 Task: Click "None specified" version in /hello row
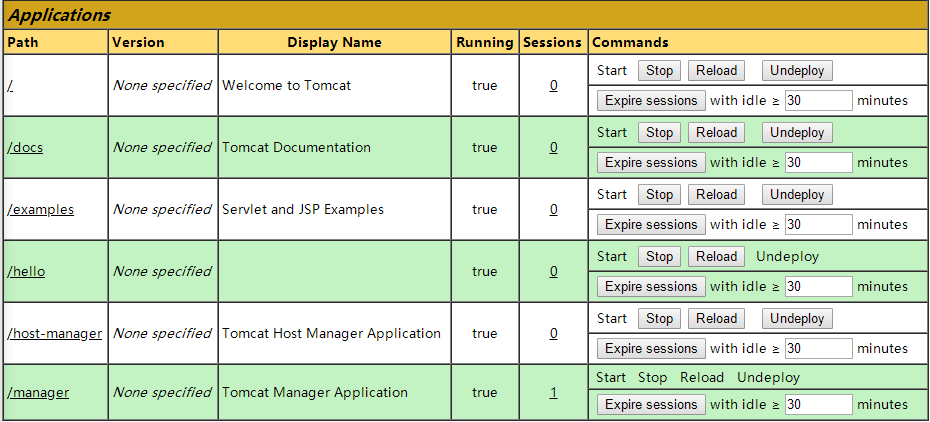(162, 271)
